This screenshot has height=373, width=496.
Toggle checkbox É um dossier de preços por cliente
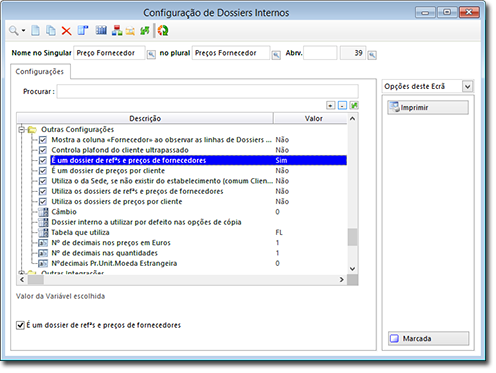click(x=43, y=171)
